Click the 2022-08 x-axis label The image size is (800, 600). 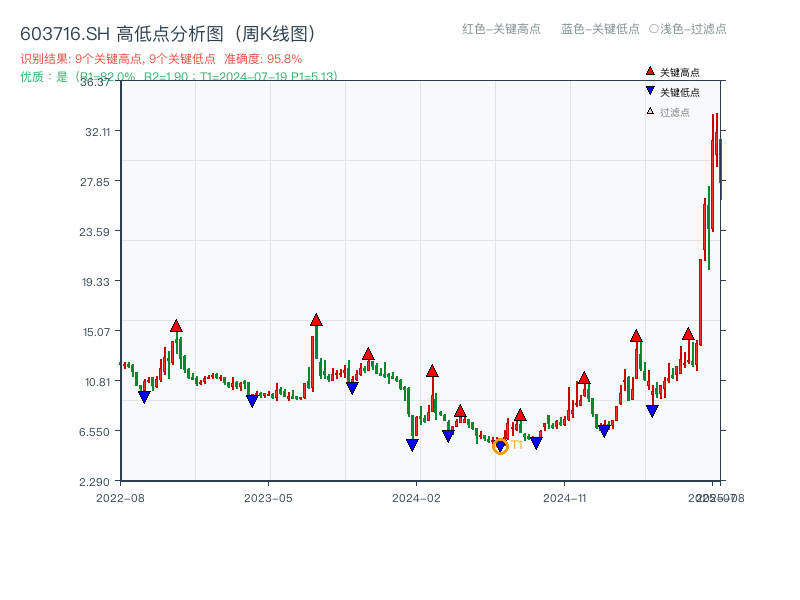pos(120,498)
